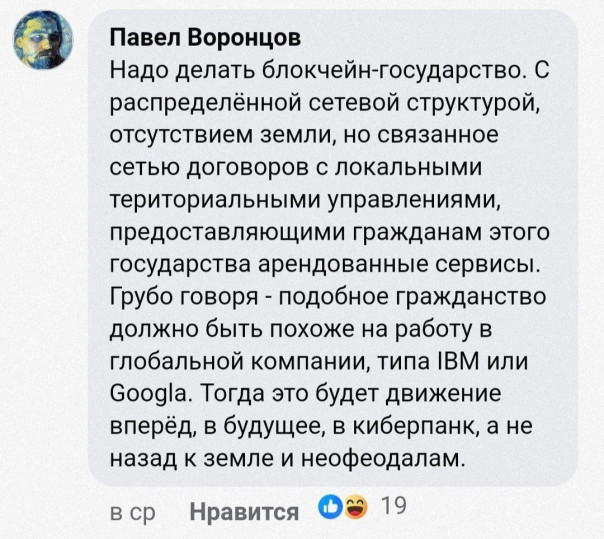Open the author name Павел Воронцов

pos(206,40)
